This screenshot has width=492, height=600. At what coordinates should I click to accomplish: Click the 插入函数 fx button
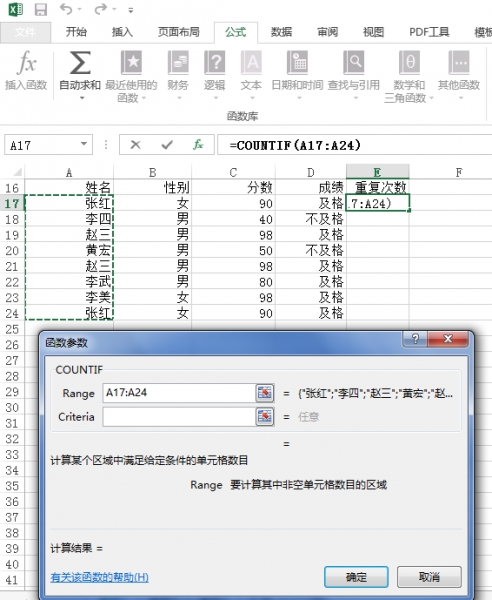[26, 70]
